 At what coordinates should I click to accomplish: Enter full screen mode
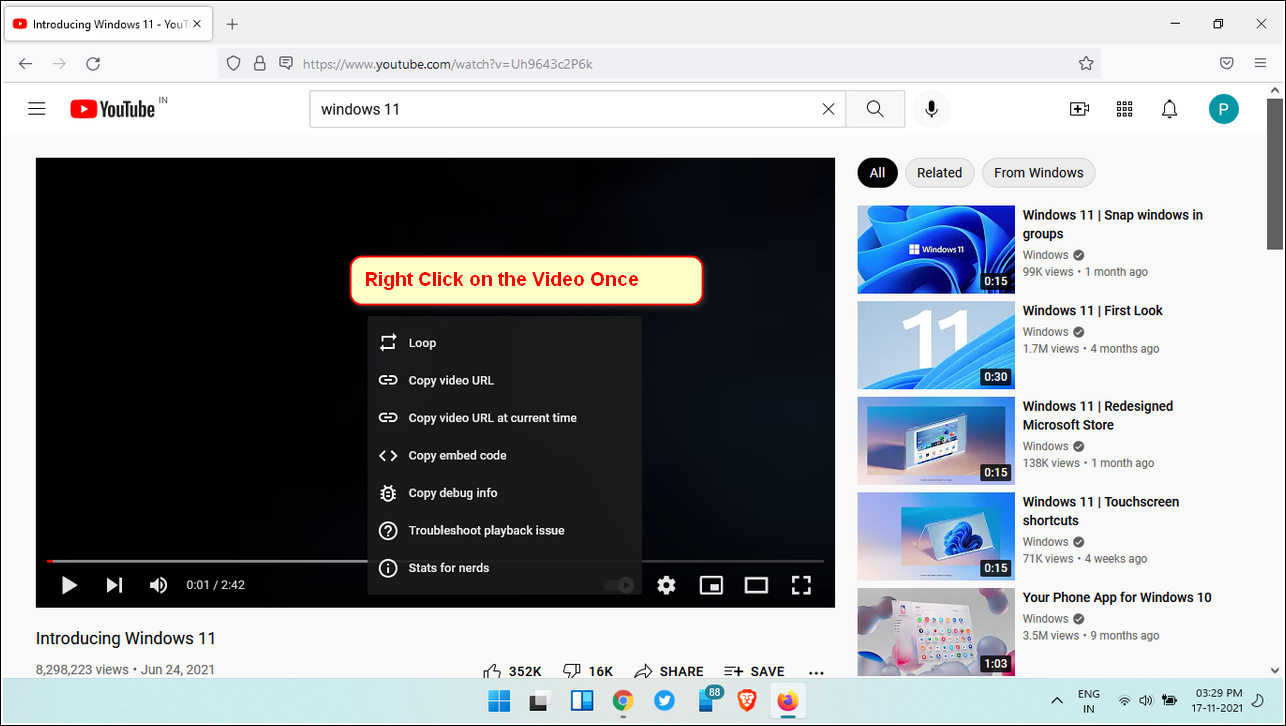[801, 585]
